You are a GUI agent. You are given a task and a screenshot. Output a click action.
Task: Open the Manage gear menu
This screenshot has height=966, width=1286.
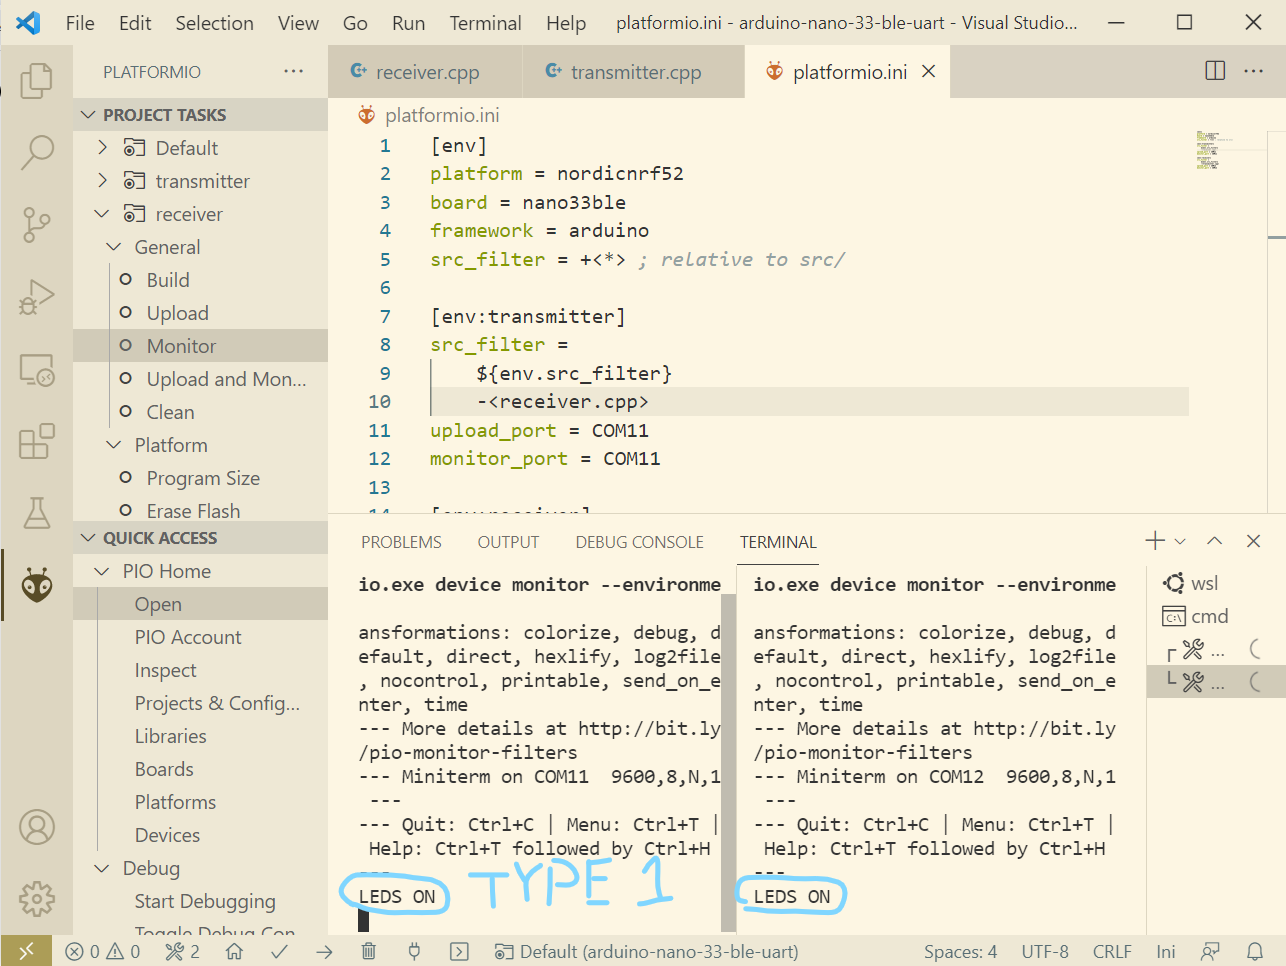point(37,899)
